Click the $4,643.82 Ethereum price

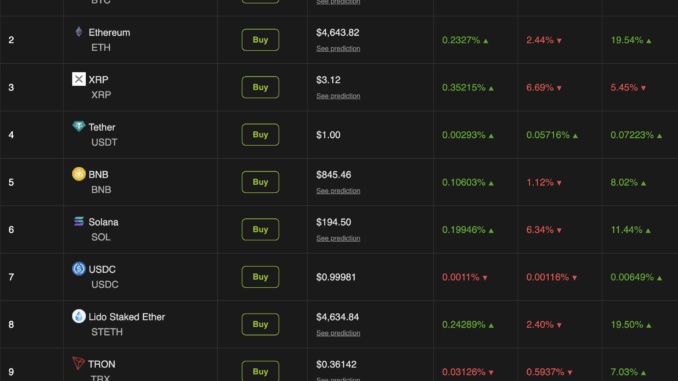coord(338,32)
